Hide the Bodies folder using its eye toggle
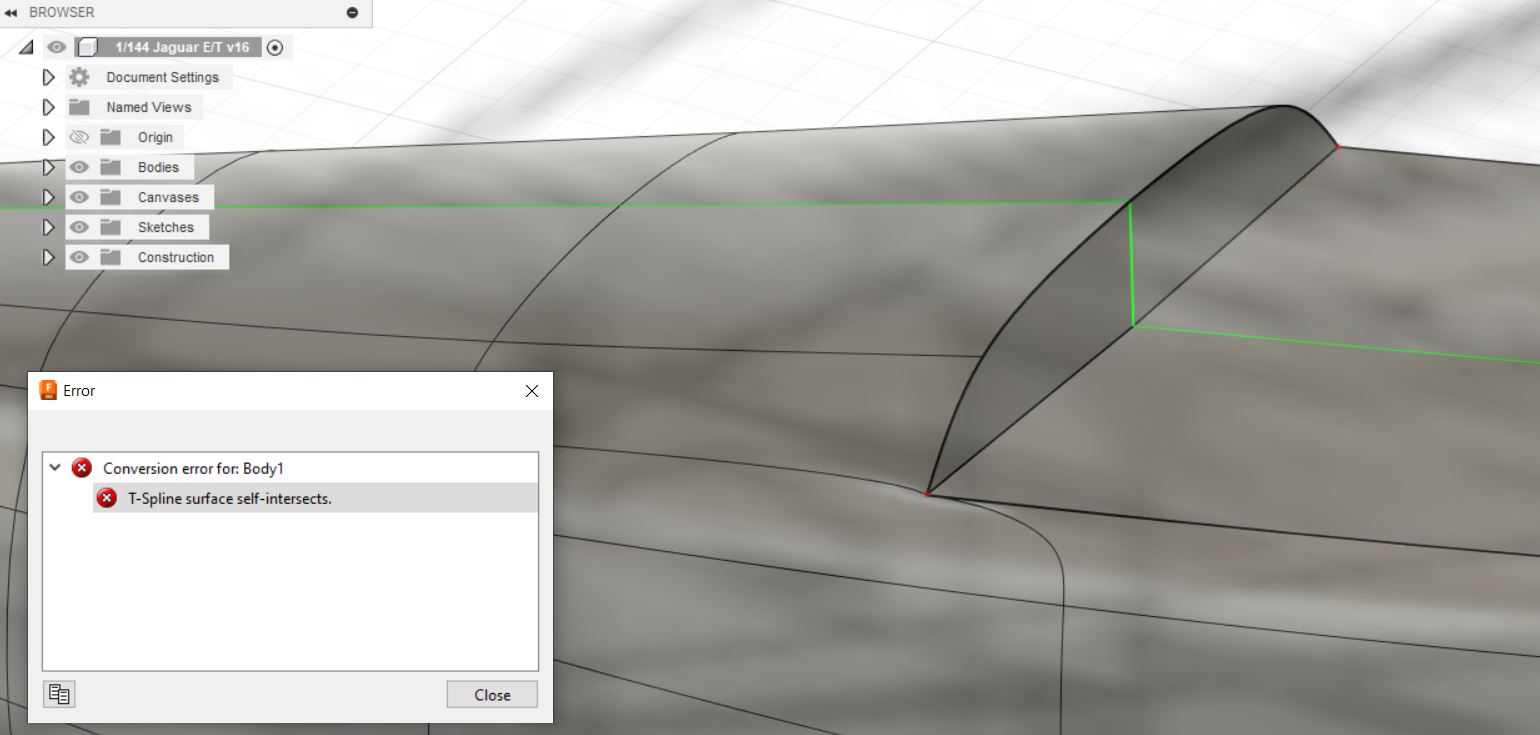1540x735 pixels. [x=79, y=167]
